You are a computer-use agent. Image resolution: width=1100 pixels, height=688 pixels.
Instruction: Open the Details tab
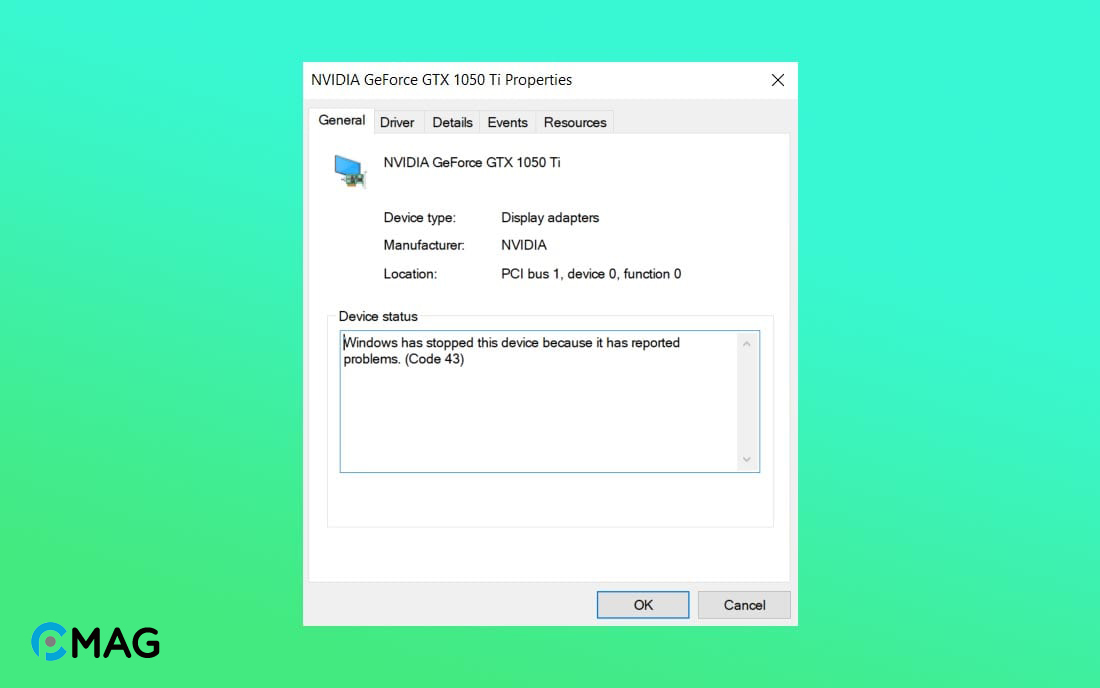pos(452,122)
